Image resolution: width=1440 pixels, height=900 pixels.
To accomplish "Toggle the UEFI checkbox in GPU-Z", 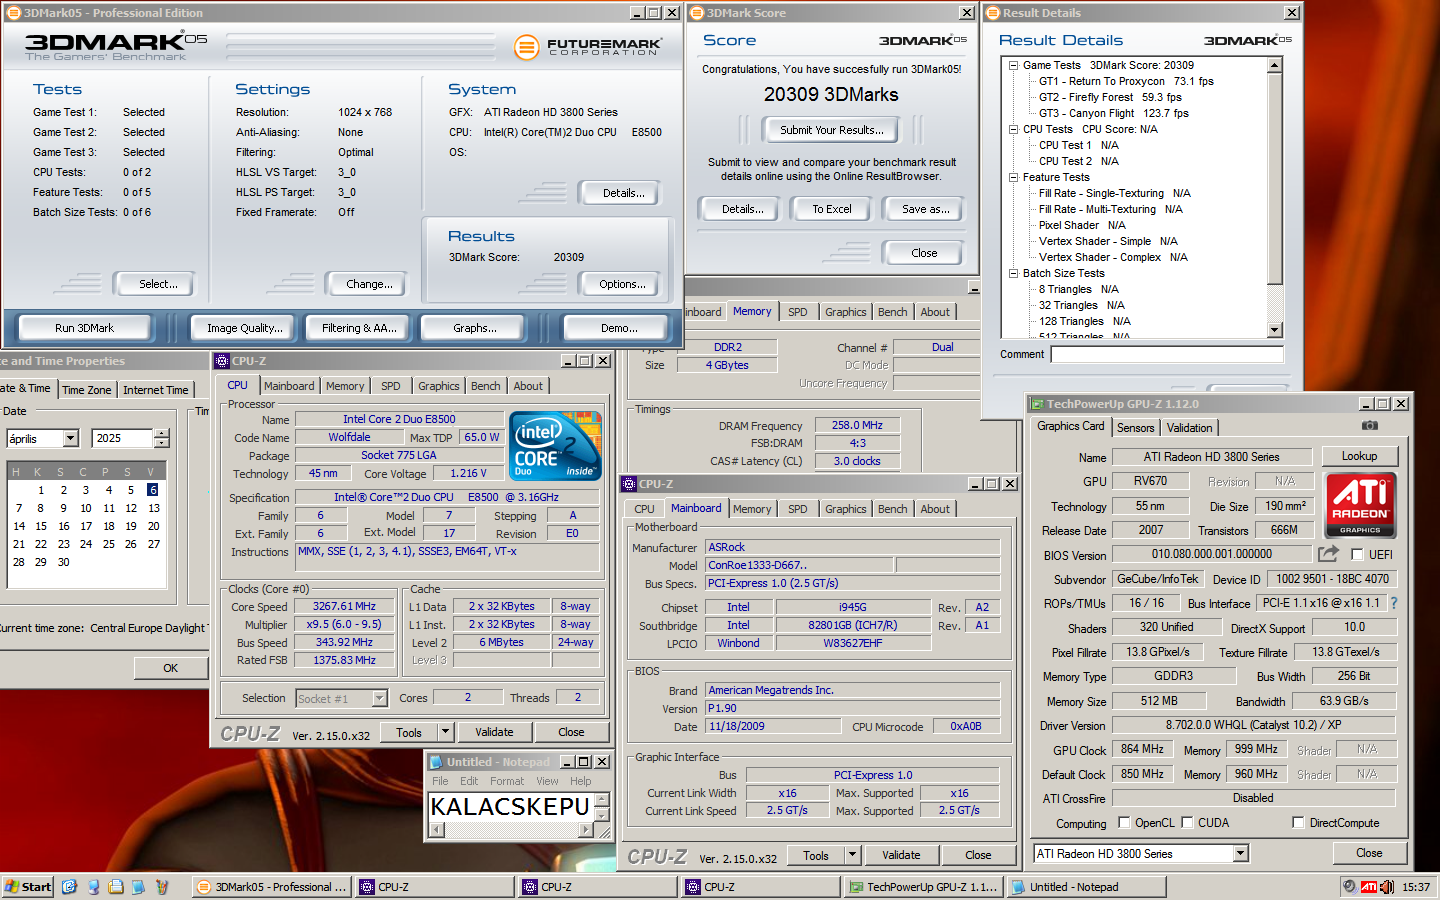I will tap(1357, 554).
